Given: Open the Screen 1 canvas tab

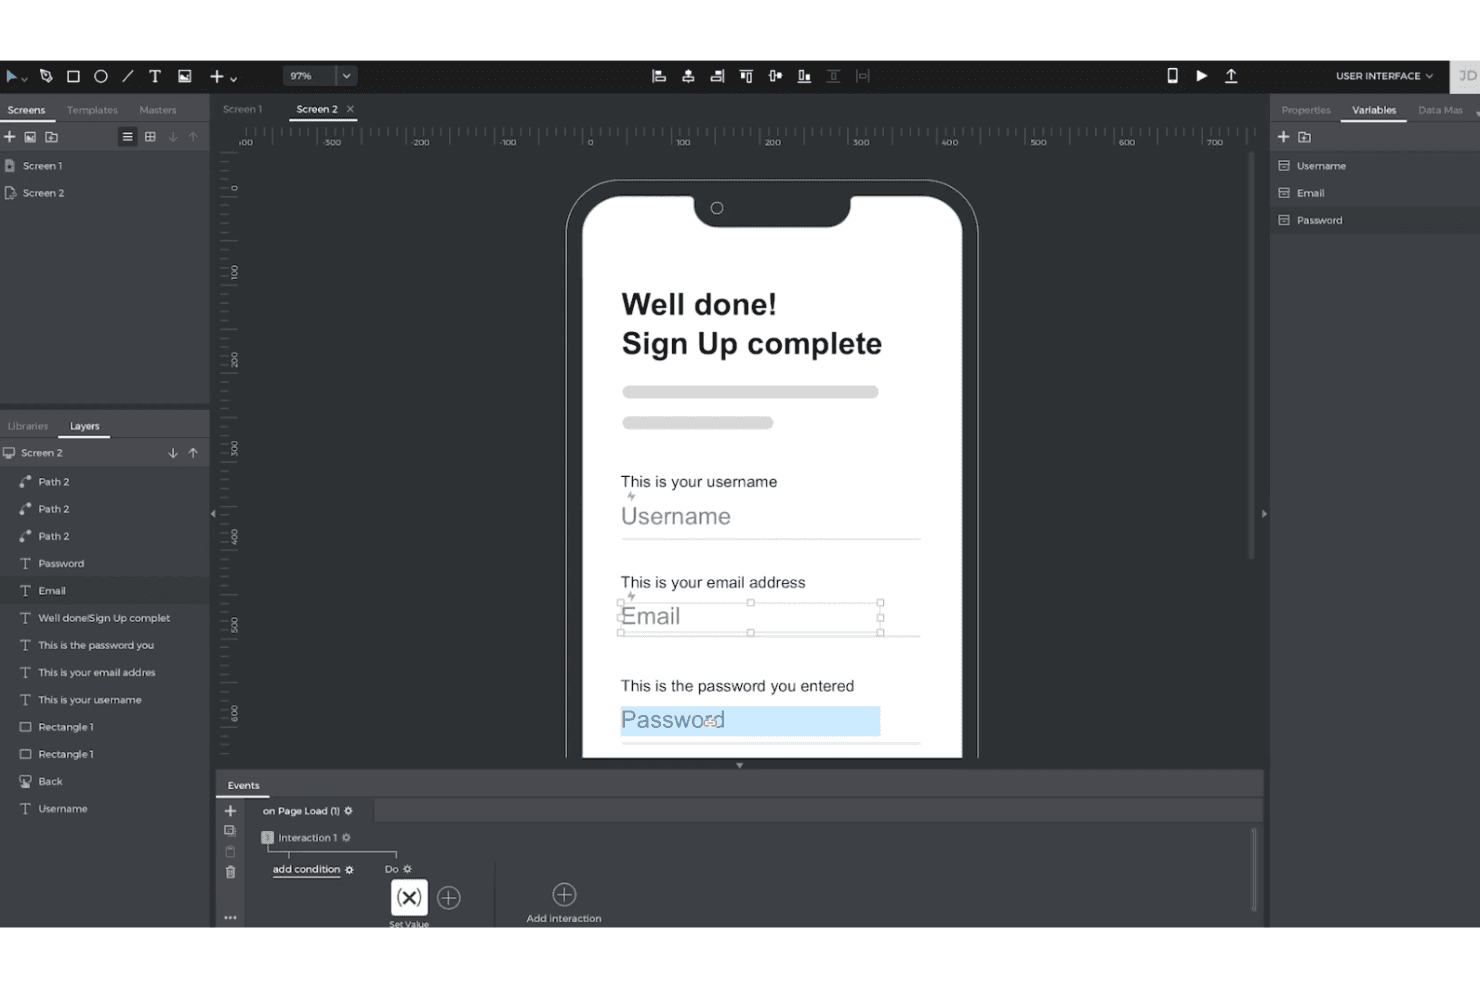Looking at the screenshot, I should pyautogui.click(x=242, y=109).
